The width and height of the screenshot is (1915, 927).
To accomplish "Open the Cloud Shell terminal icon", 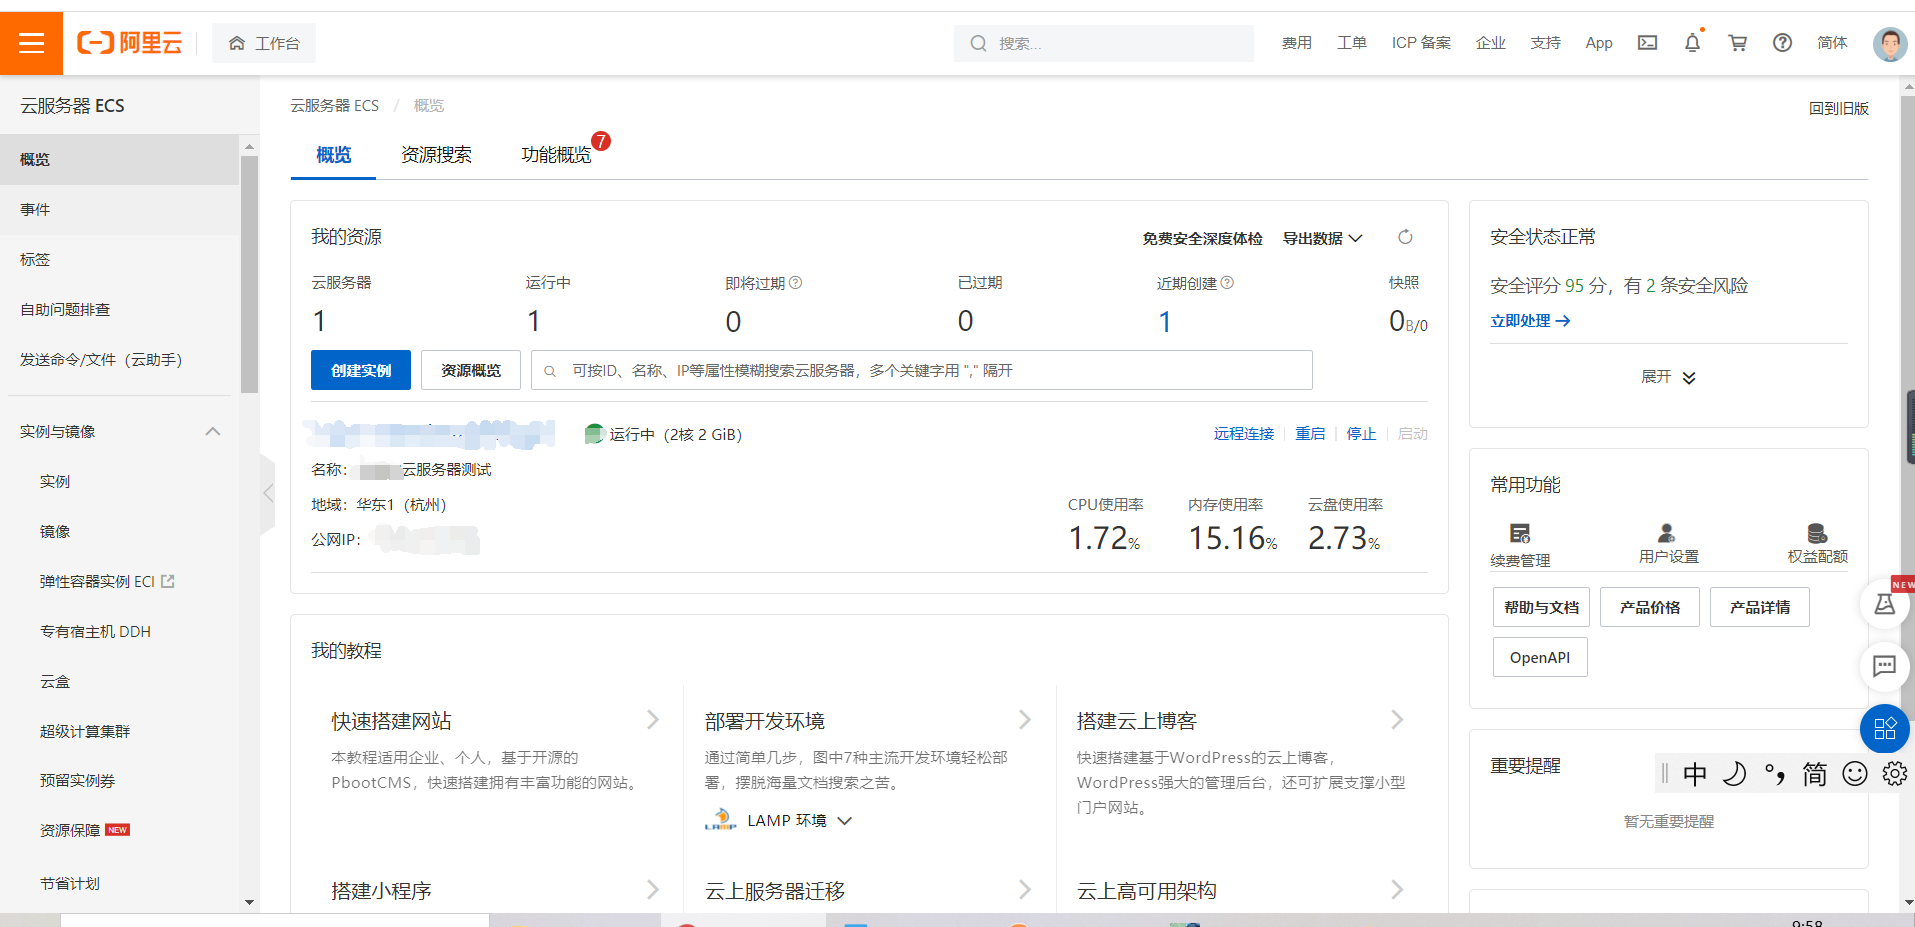I will pos(1647,43).
